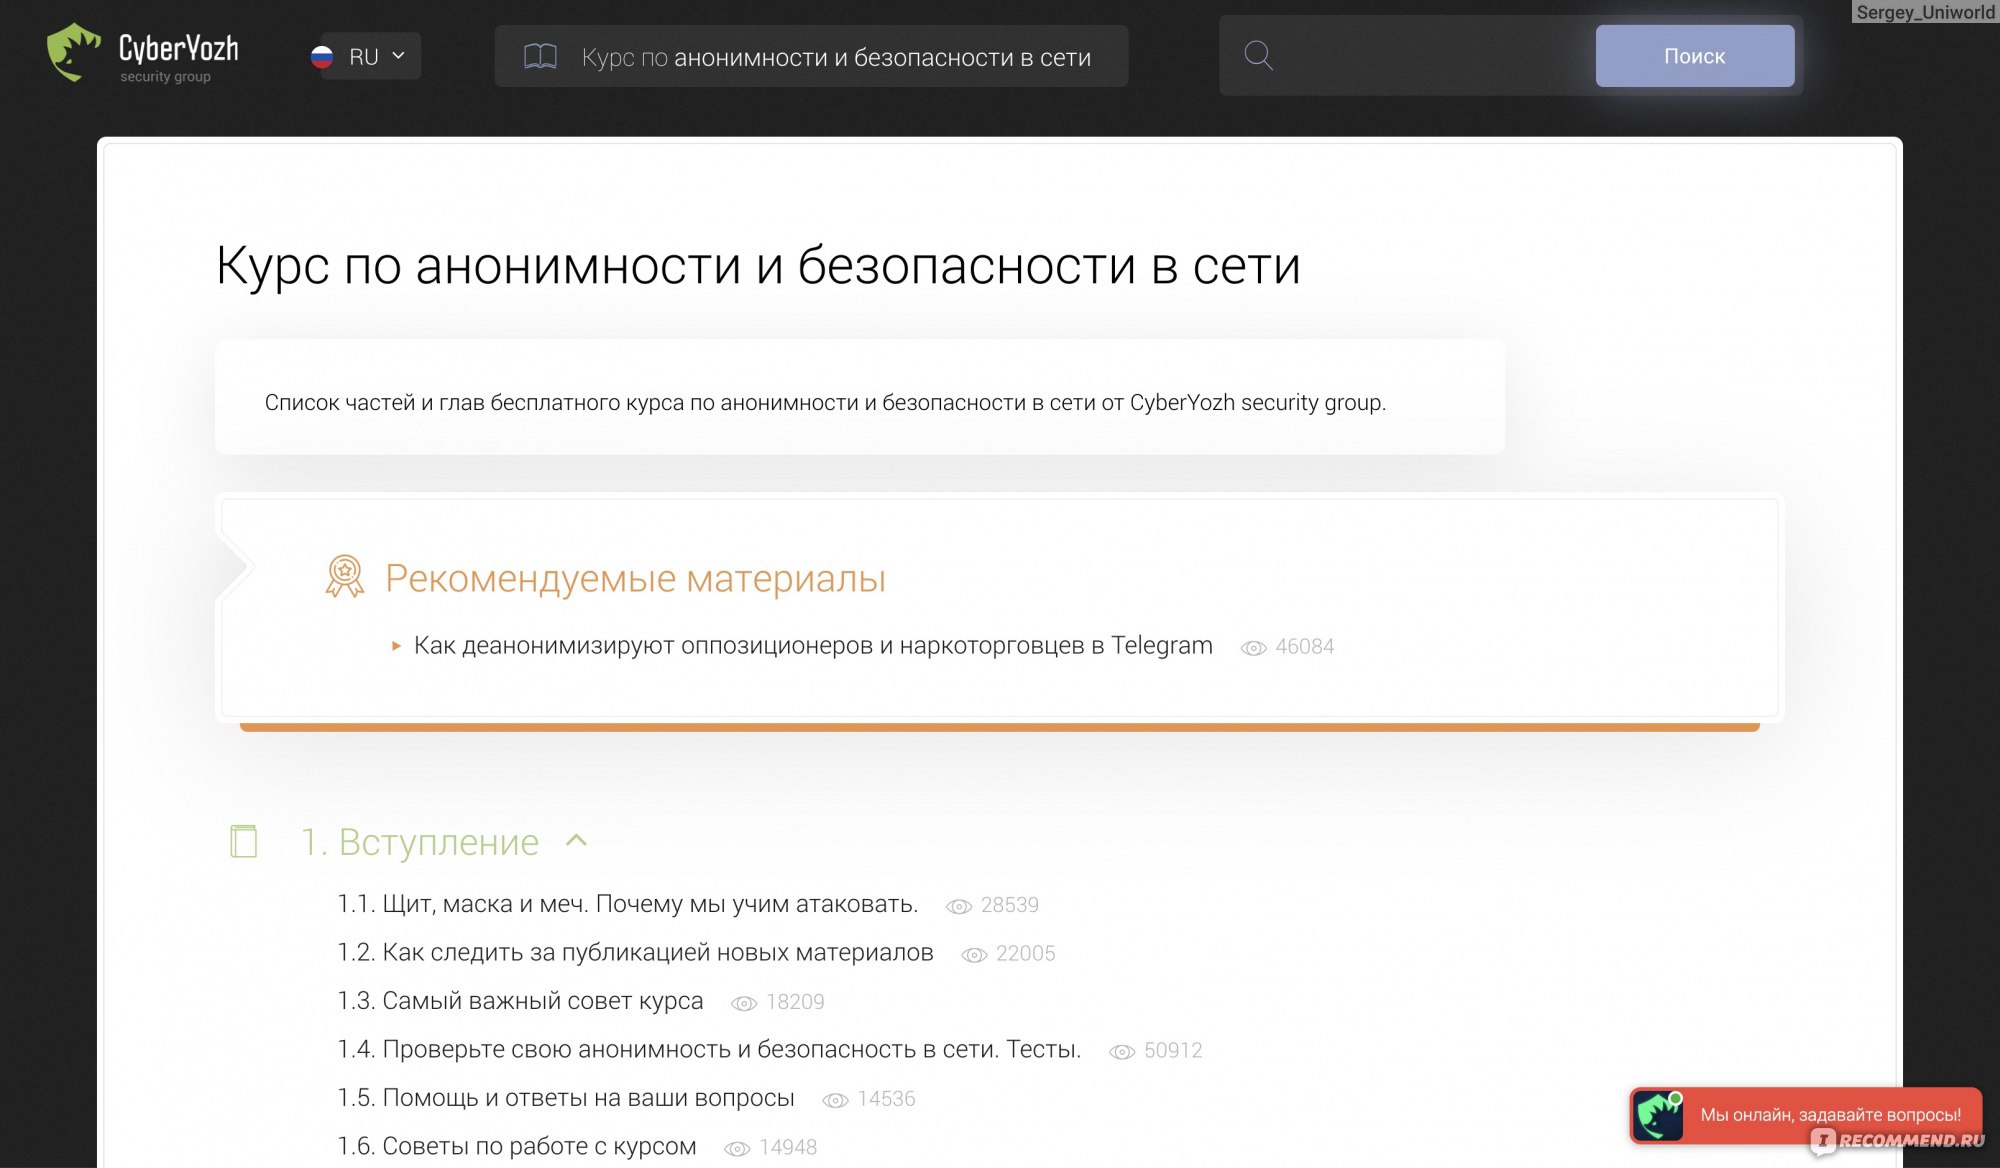Click the view count 46084

point(1305,647)
